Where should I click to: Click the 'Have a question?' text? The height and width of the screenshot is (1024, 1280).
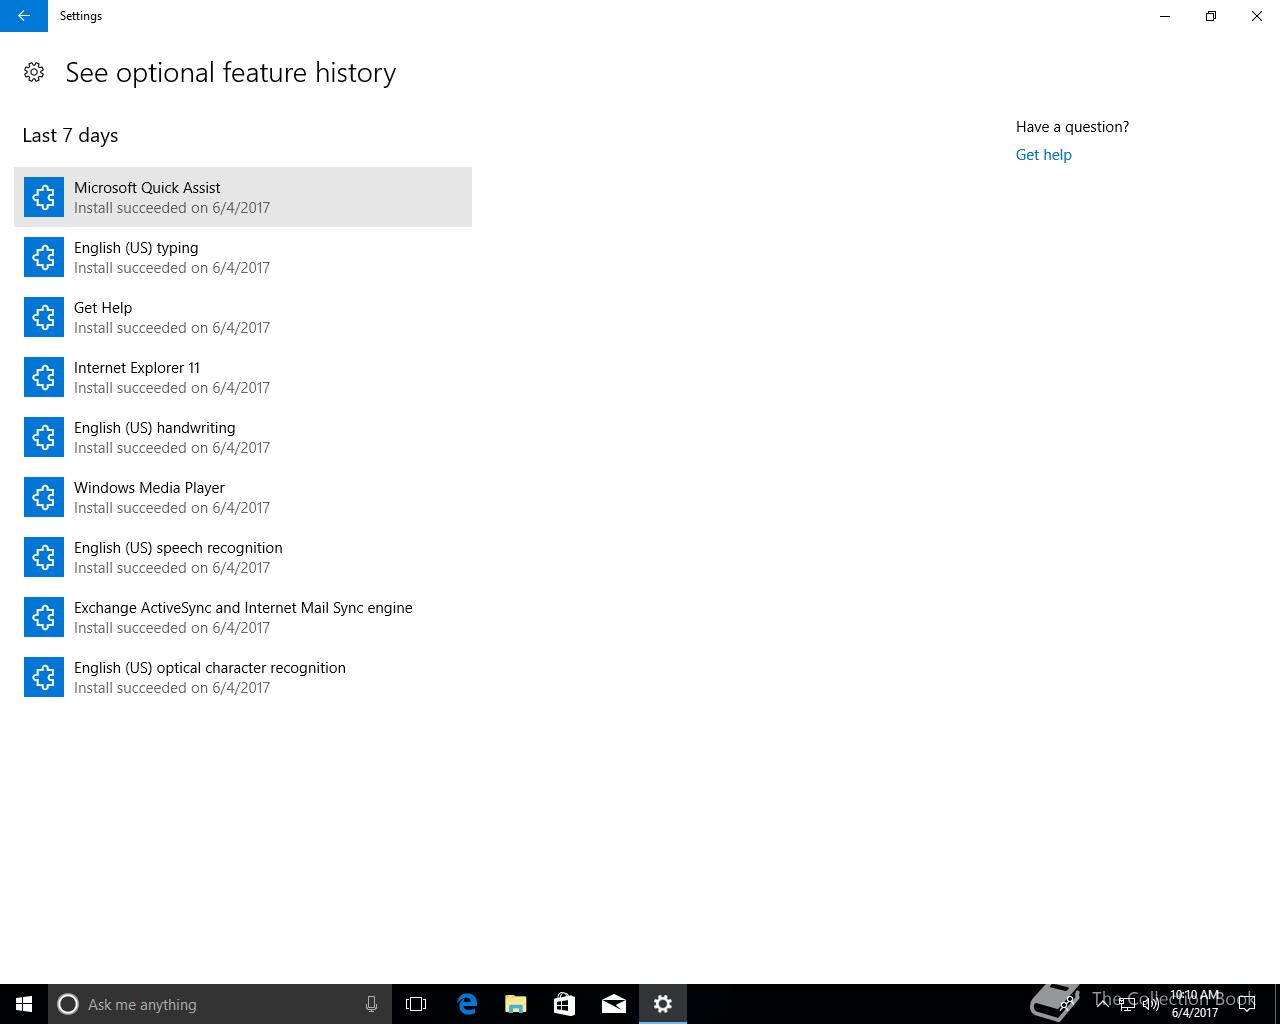tap(1072, 127)
